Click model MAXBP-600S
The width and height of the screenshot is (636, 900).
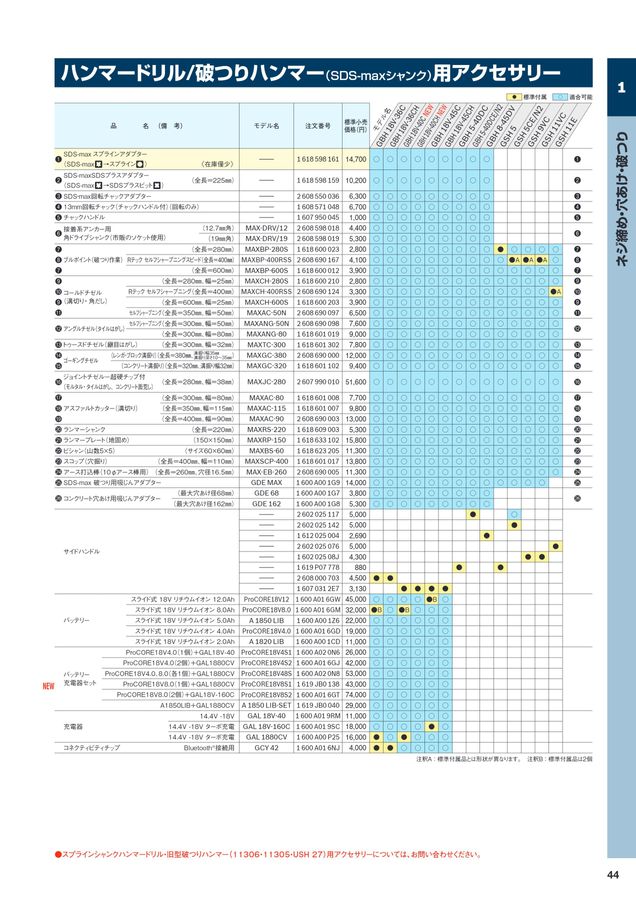click(x=266, y=270)
